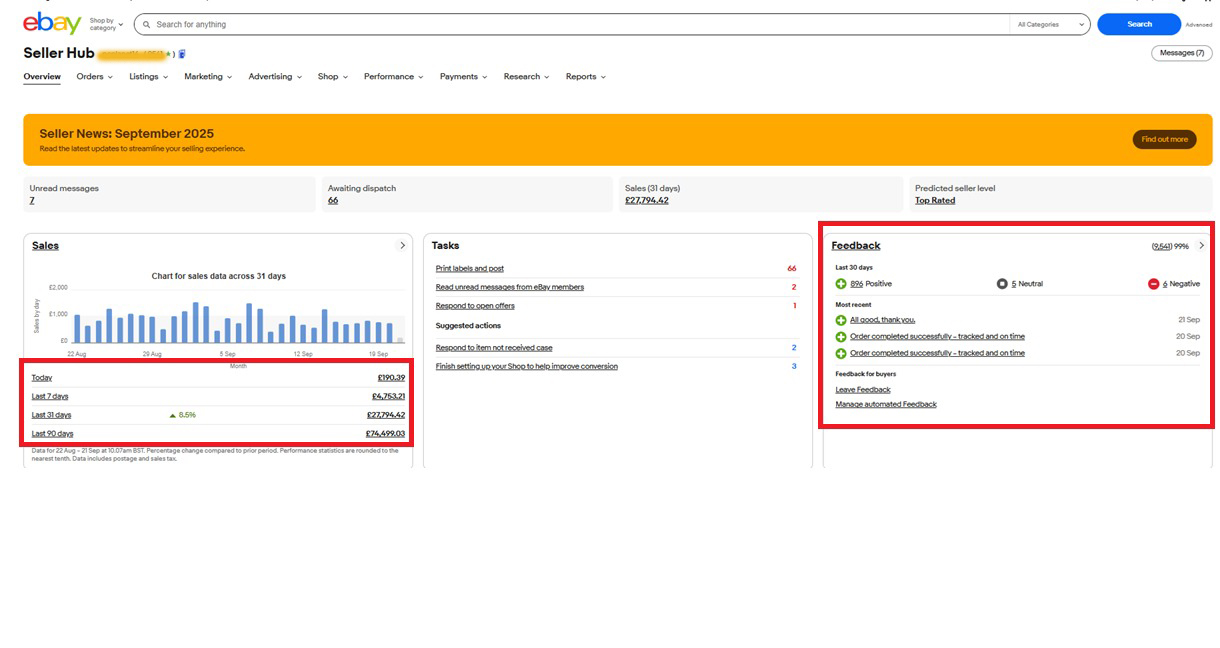The image size is (1220, 648).
Task: Click the green Positive feedback icon
Action: point(841,284)
